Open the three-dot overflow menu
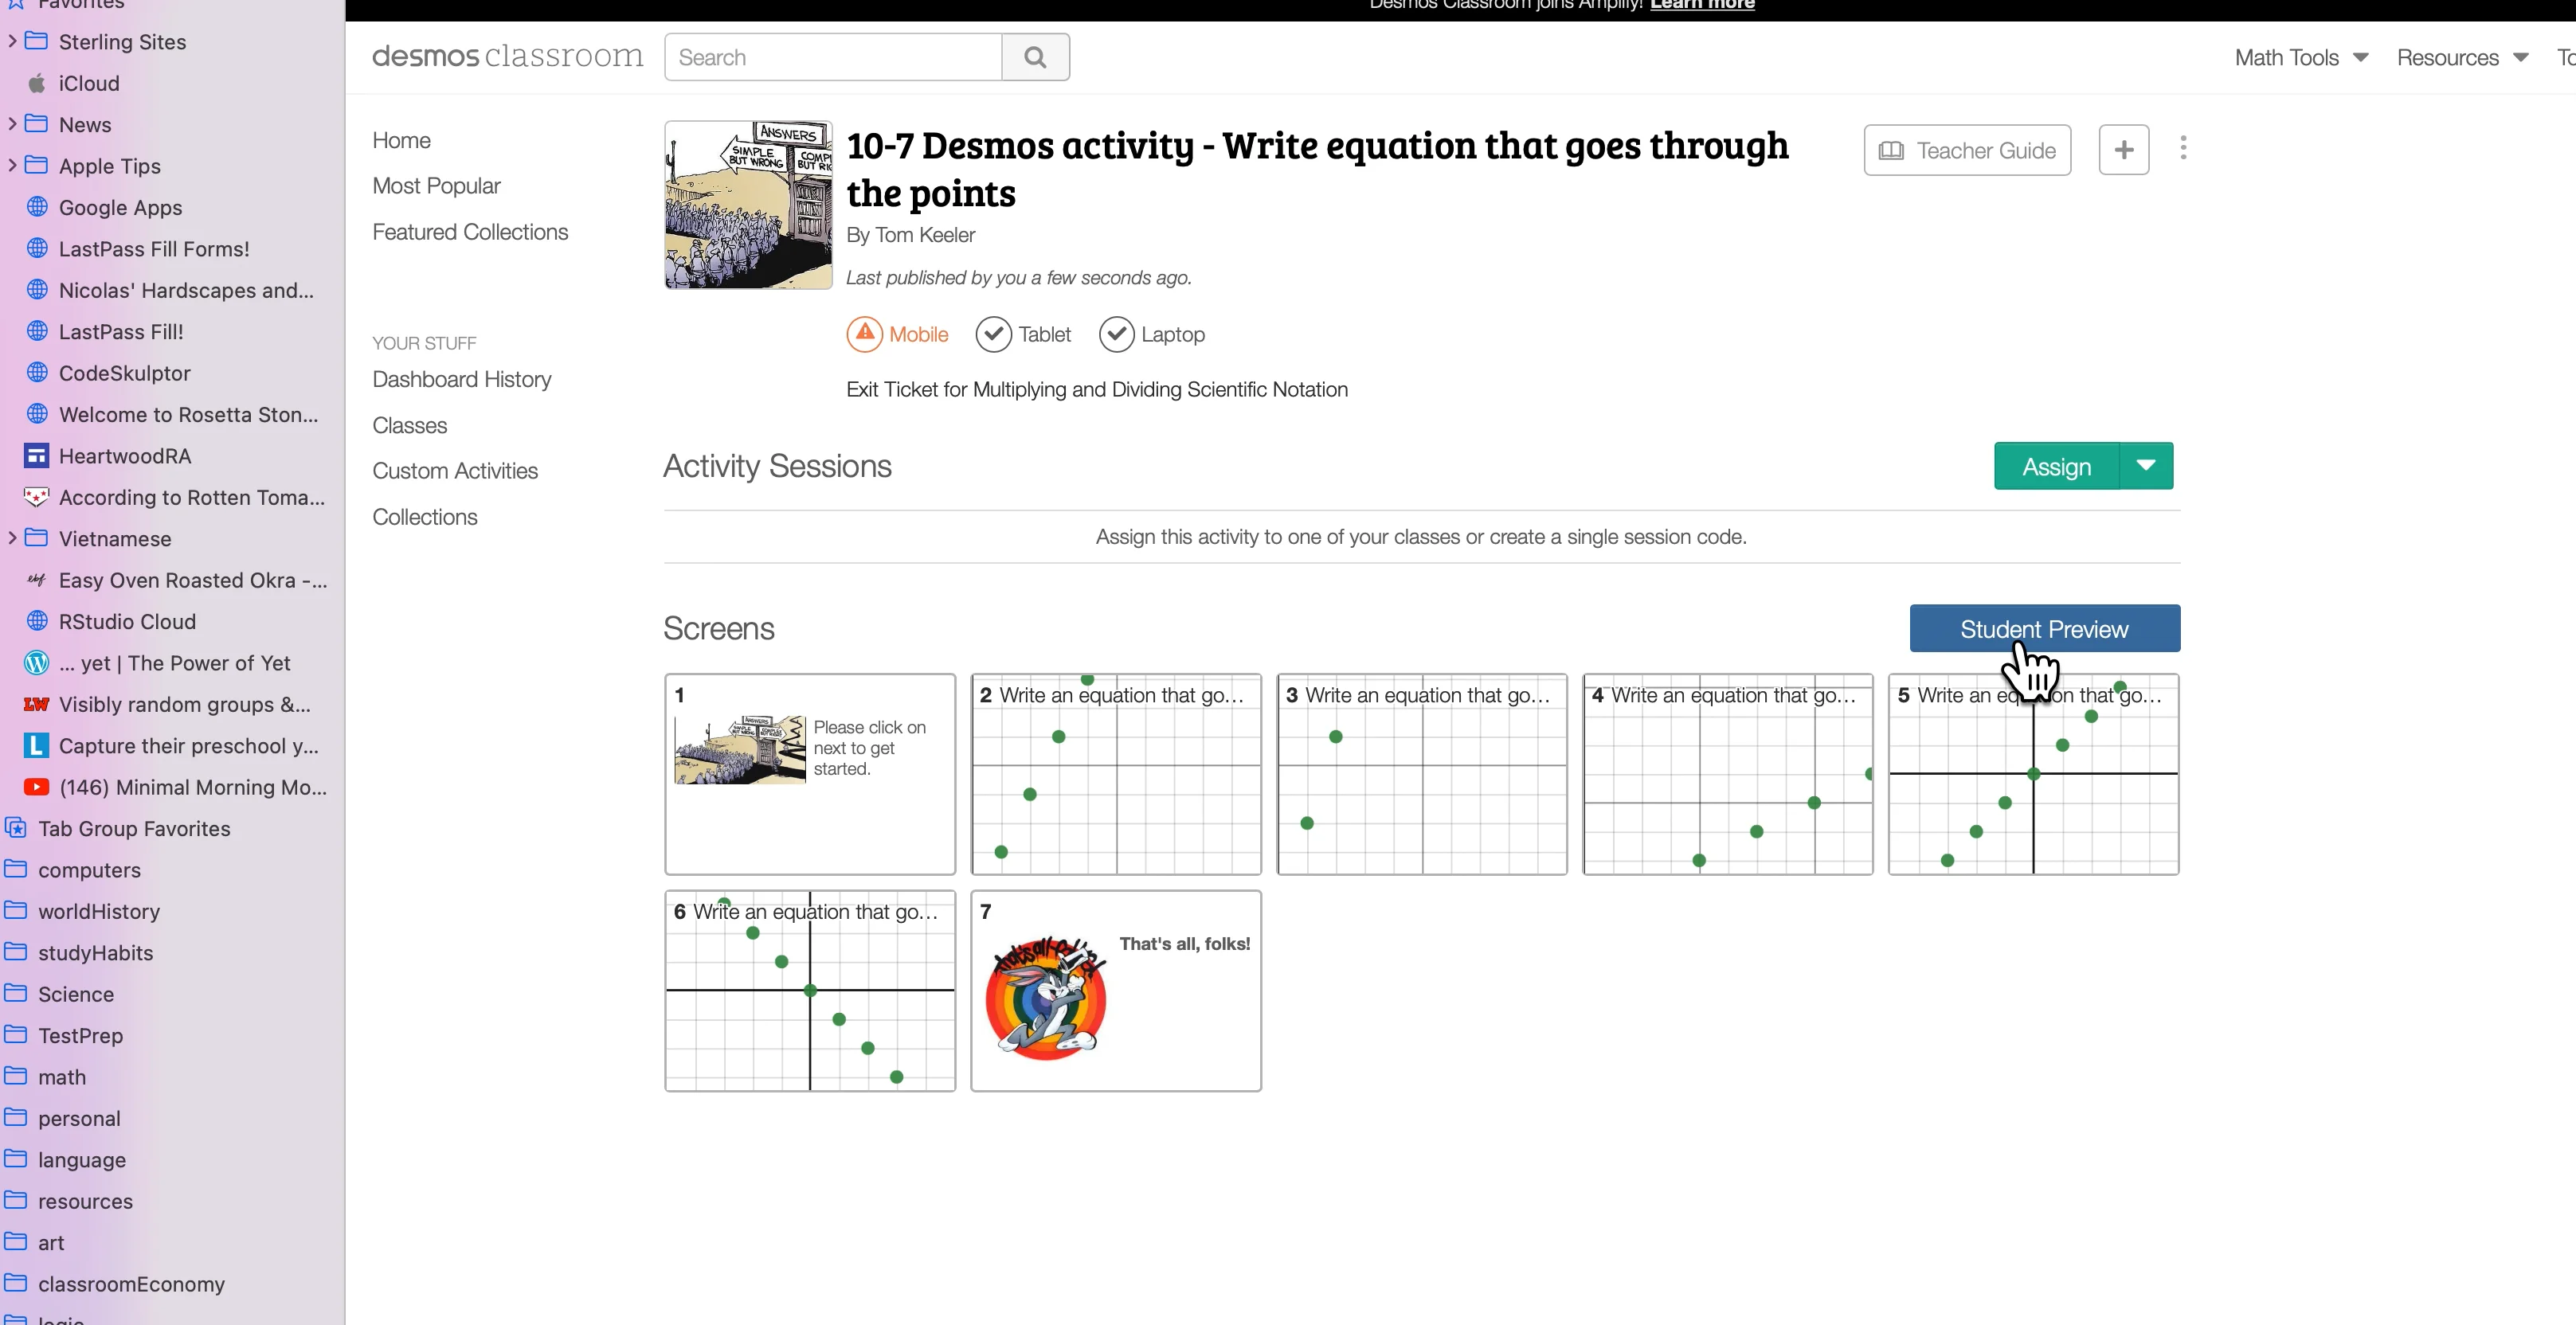This screenshot has width=2576, height=1325. [x=2184, y=148]
